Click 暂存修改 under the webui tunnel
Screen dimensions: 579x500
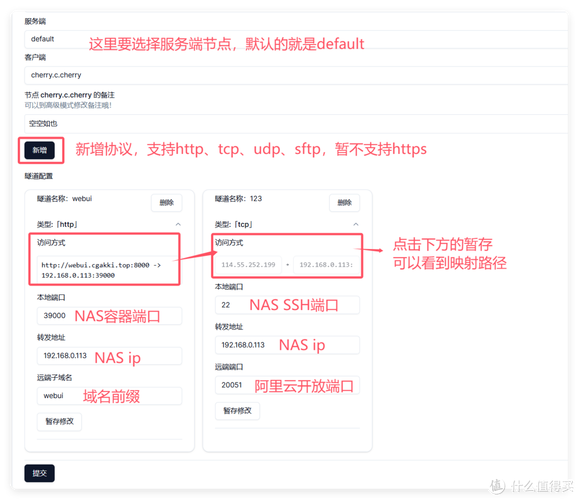click(x=59, y=421)
